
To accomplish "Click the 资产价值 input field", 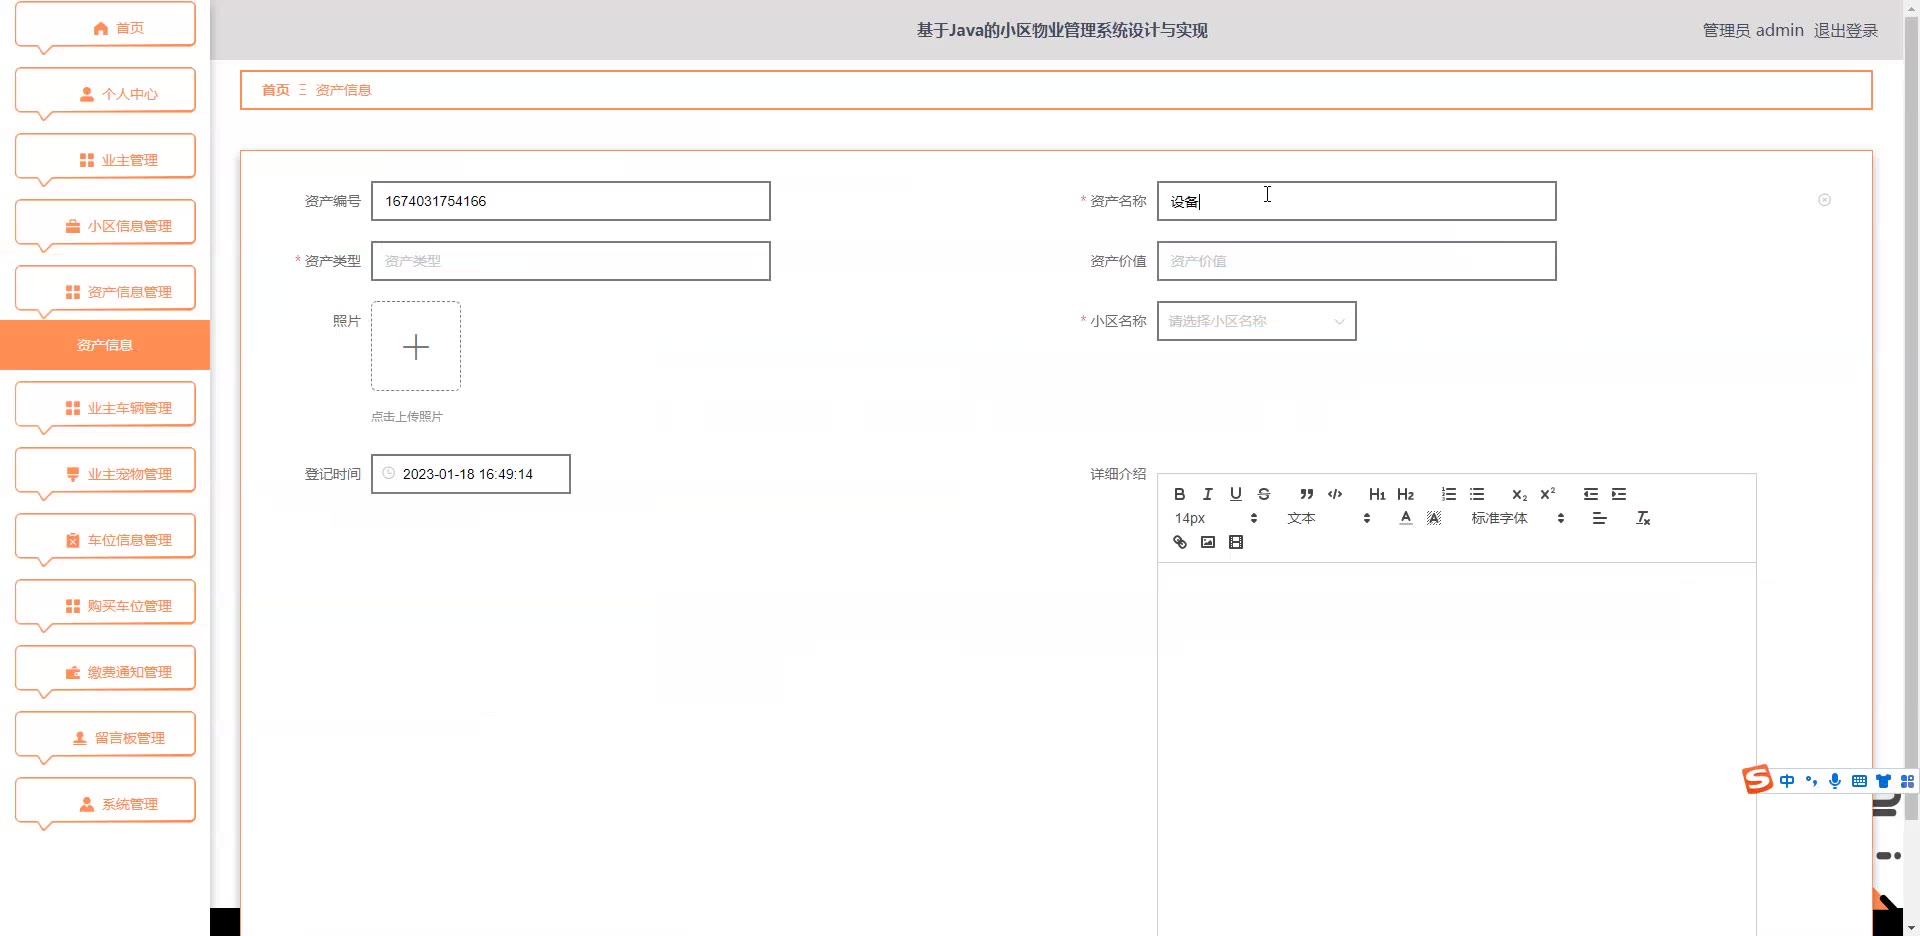I will click(x=1357, y=261).
